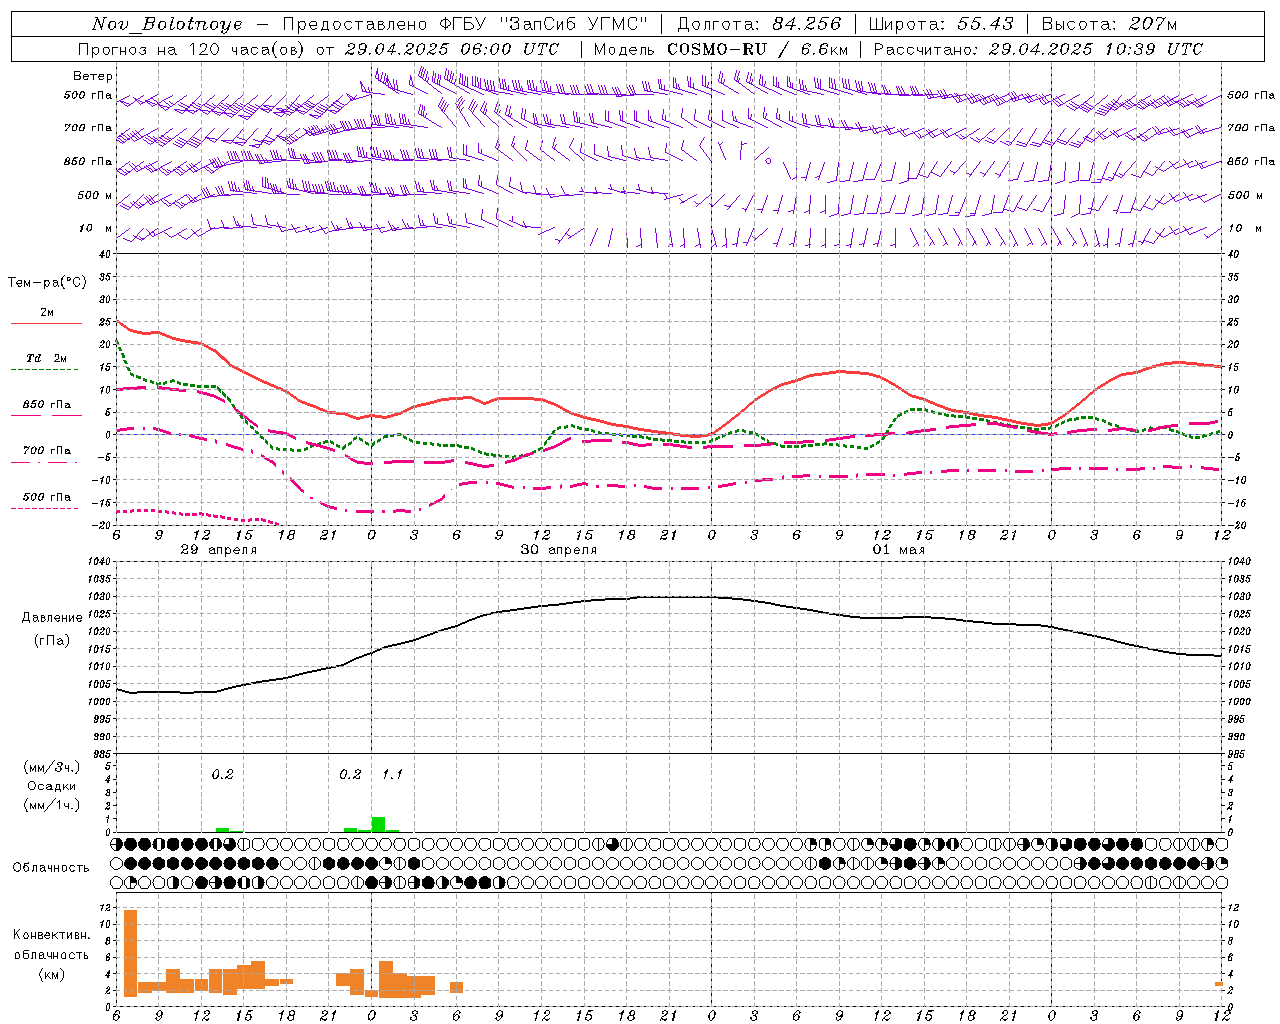Image resolution: width=1280 pixels, height=1024 pixels.
Task: Click the calm-wind circle in the 850 гПа row
Action: click(x=768, y=160)
